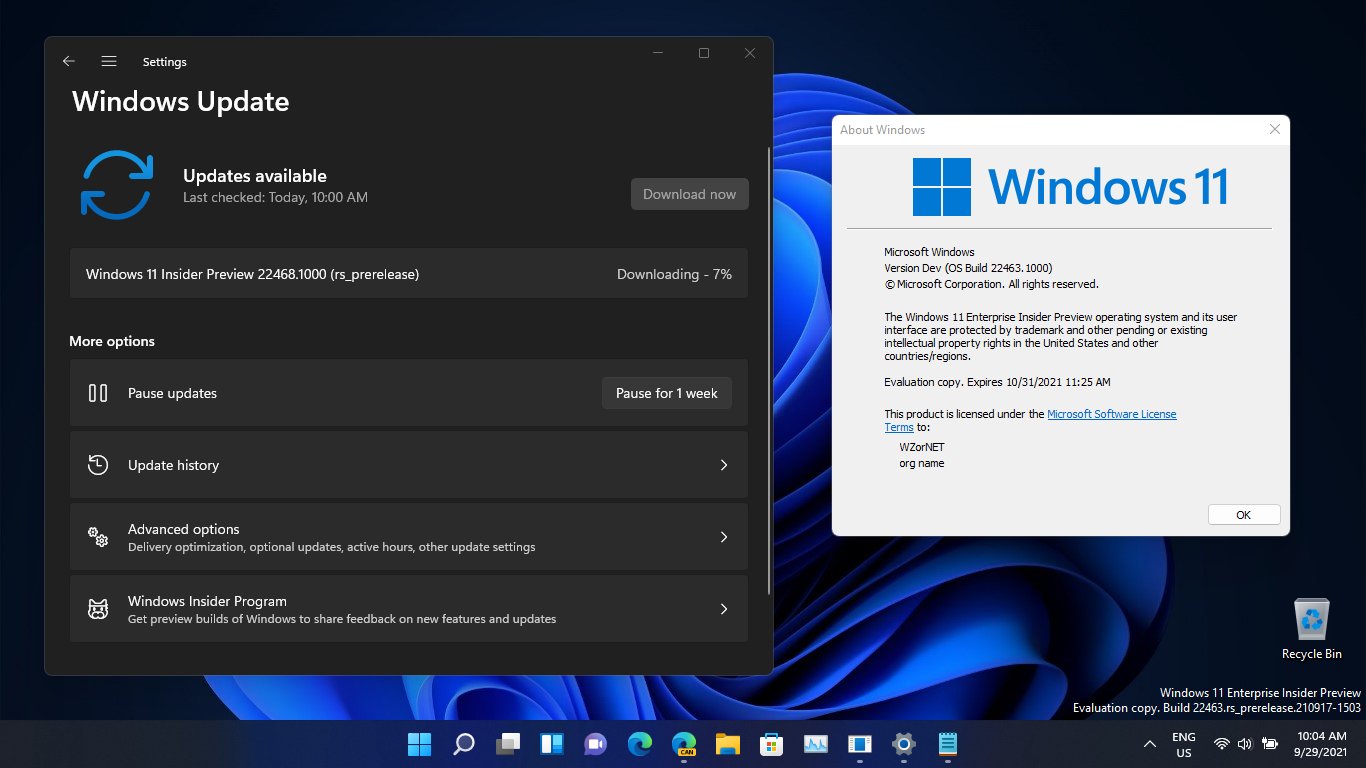This screenshot has width=1366, height=768.
Task: Open the Update history chevron
Action: click(x=724, y=465)
